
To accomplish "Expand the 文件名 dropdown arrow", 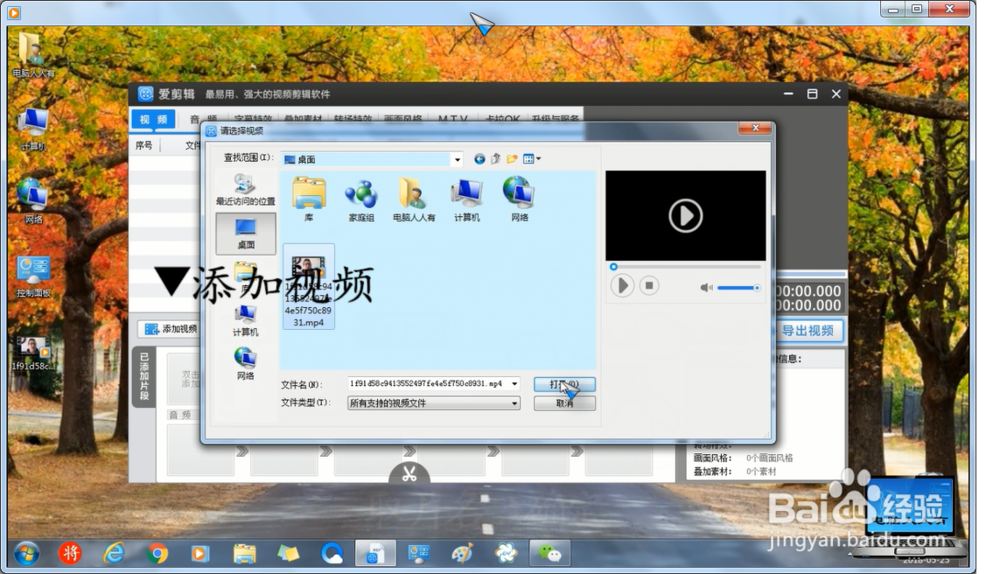I will click(514, 384).
